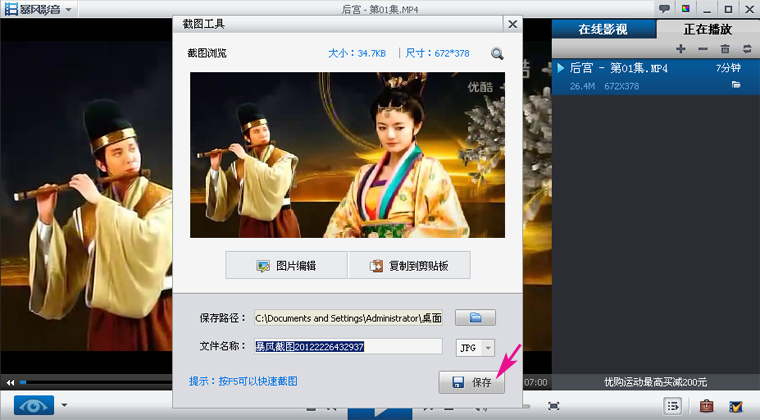Open dropdown arrow beside the eye button
The height and width of the screenshot is (420, 760).
pyautogui.click(x=64, y=405)
